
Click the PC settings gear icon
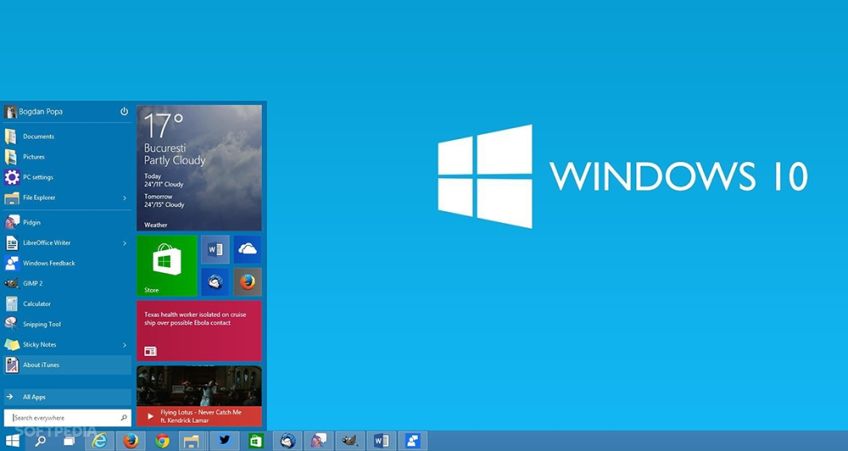[11, 177]
